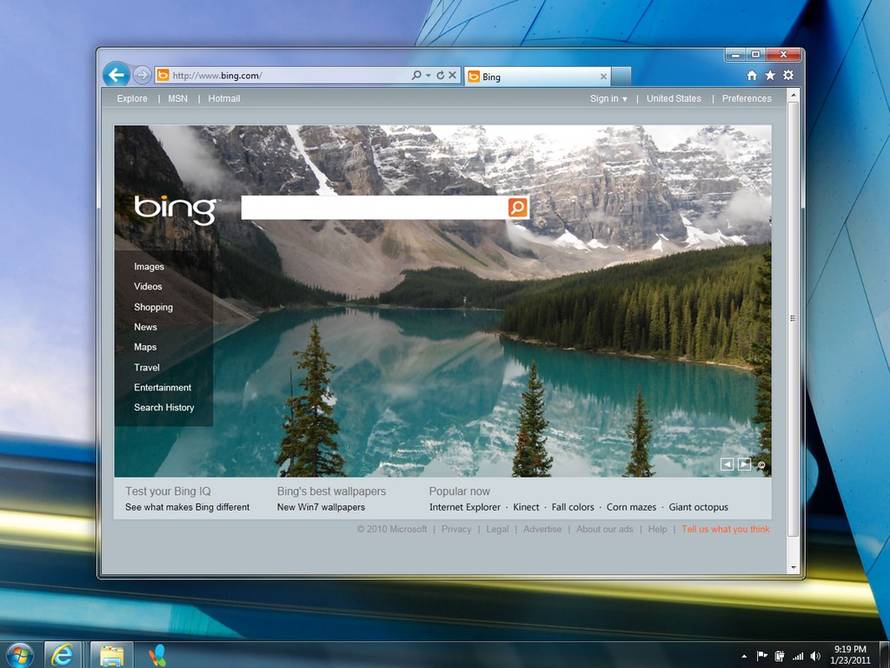Open Internet Explorer Tools gear

(x=788, y=75)
